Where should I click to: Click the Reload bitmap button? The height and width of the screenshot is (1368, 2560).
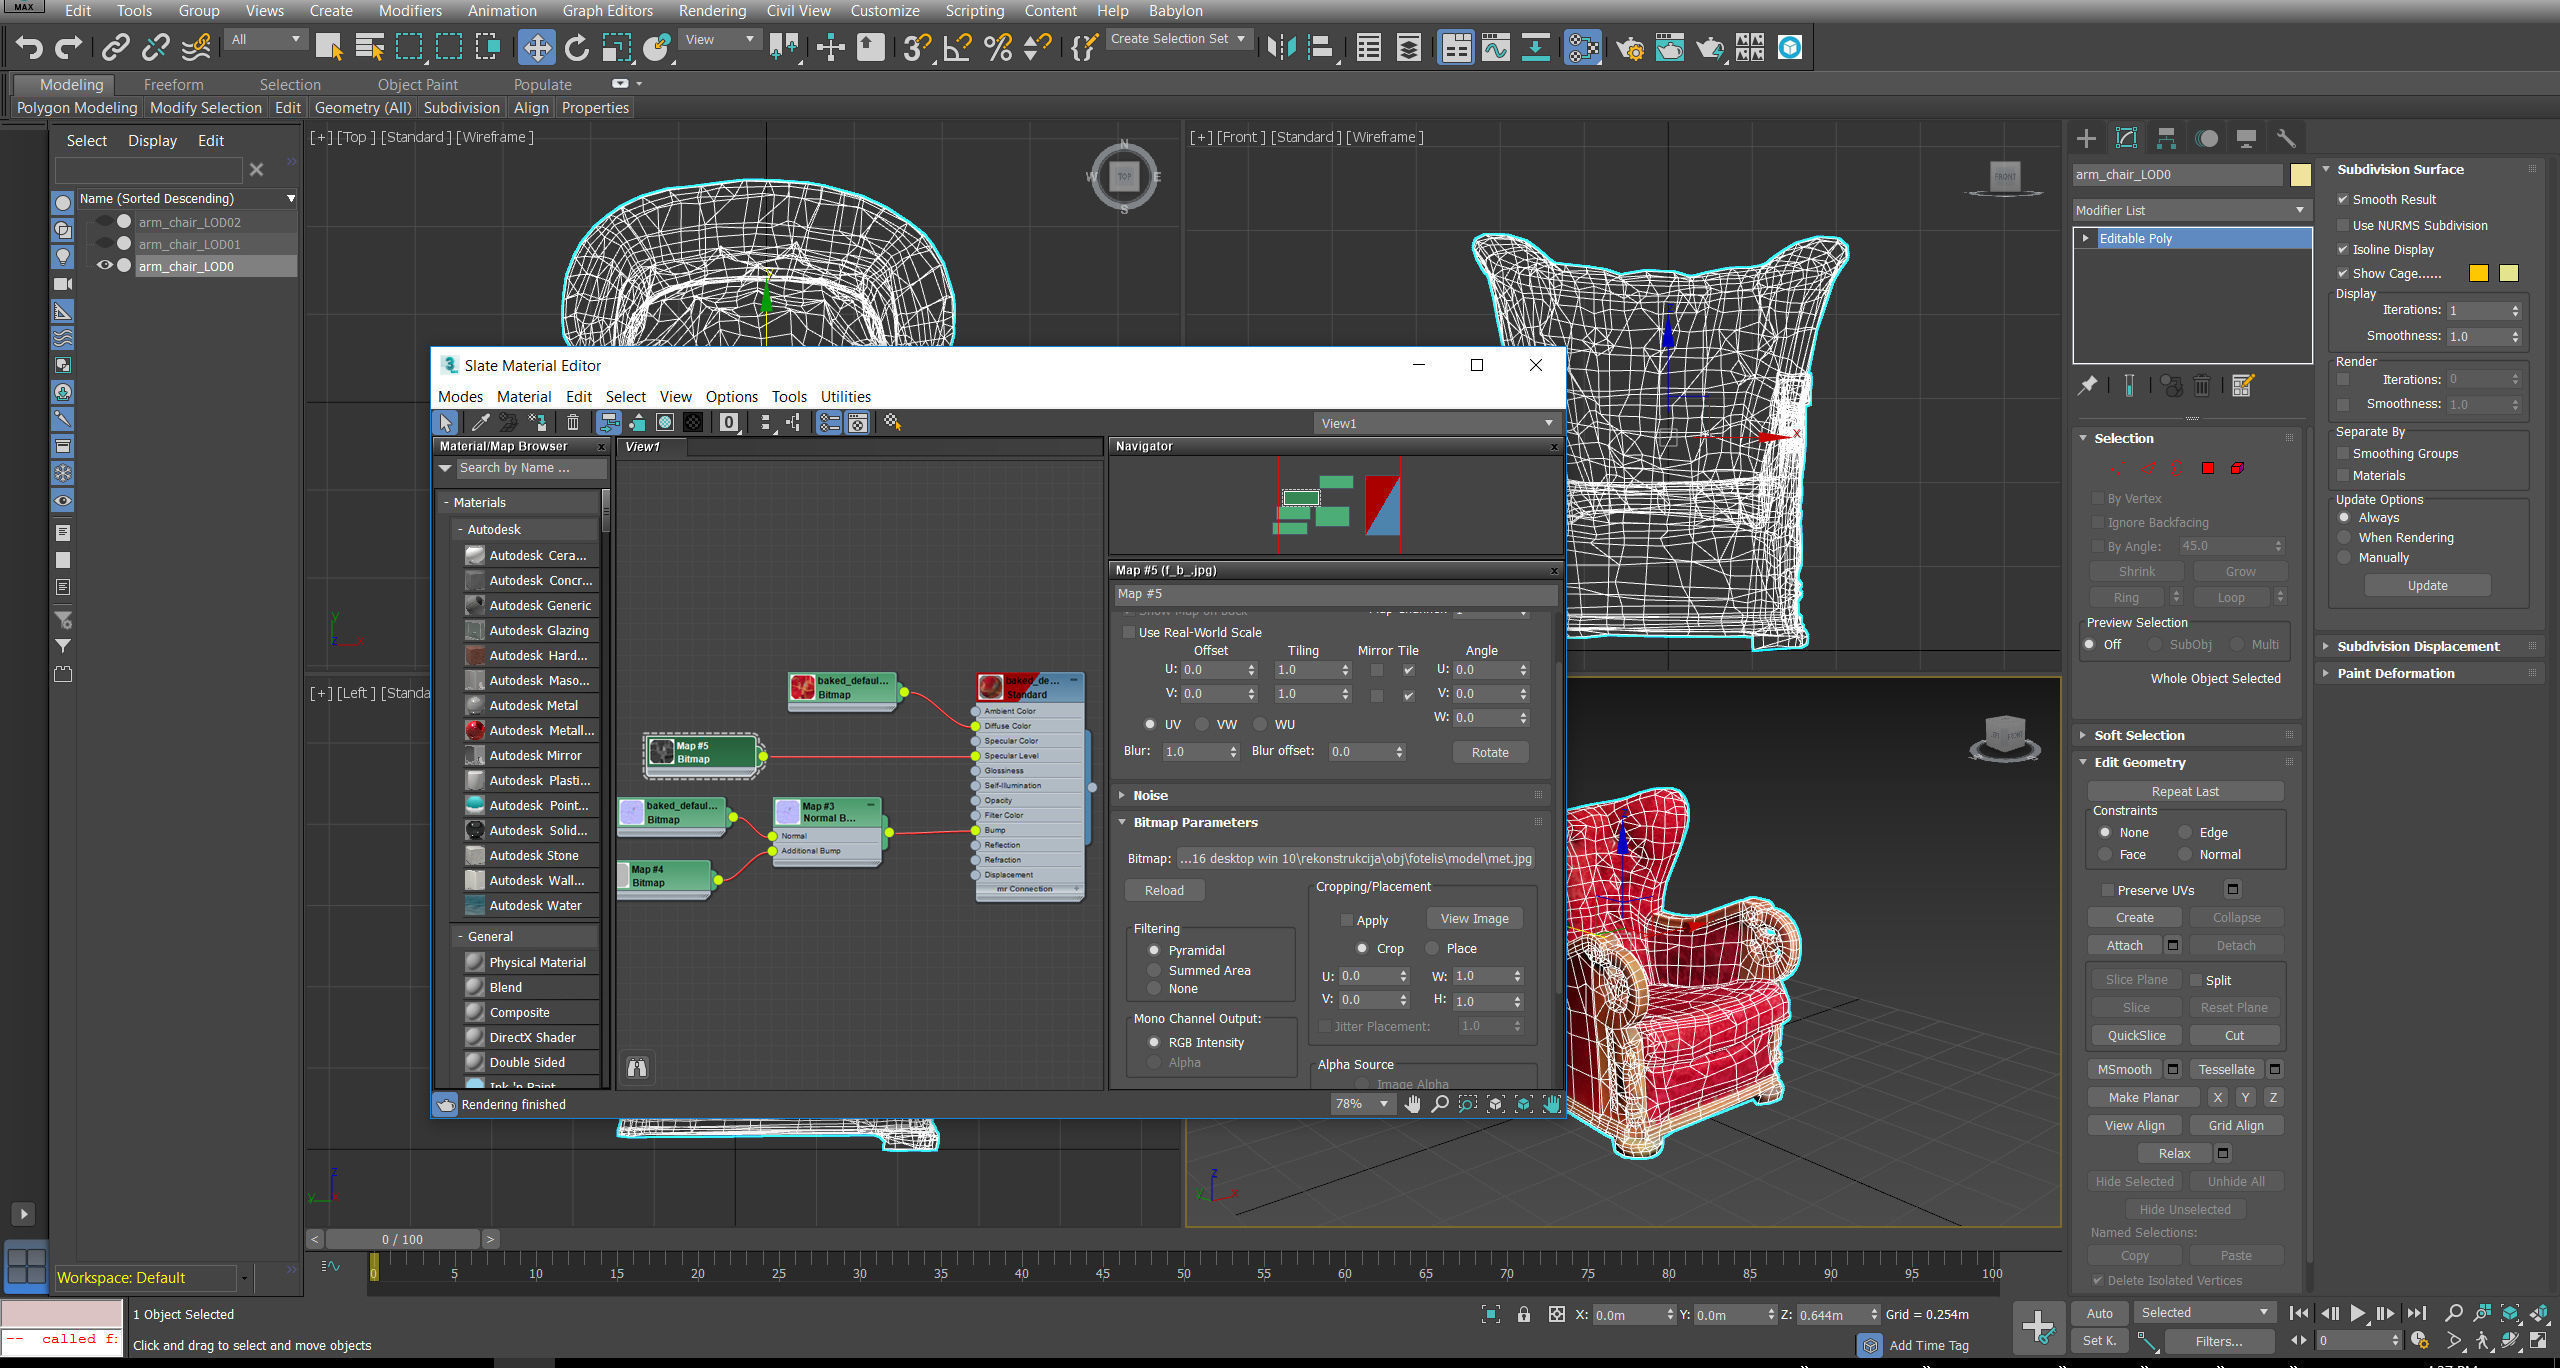[x=1164, y=890]
